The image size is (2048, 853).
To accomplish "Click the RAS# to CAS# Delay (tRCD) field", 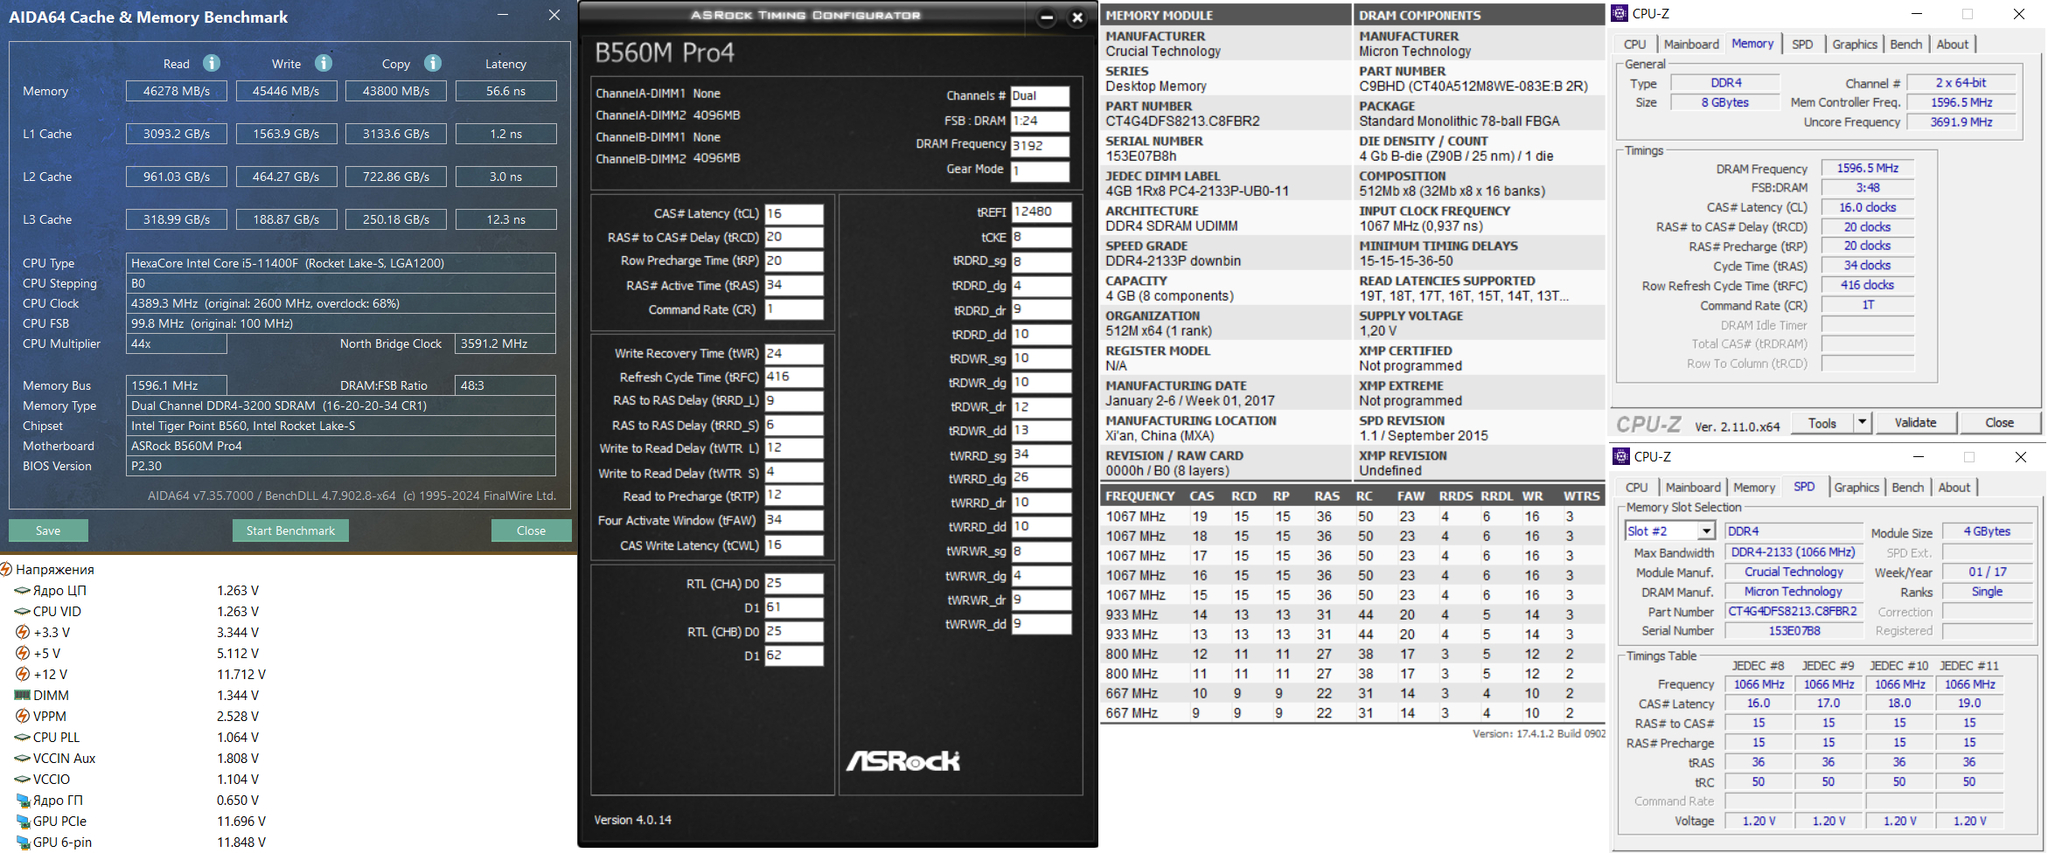I will 794,237.
